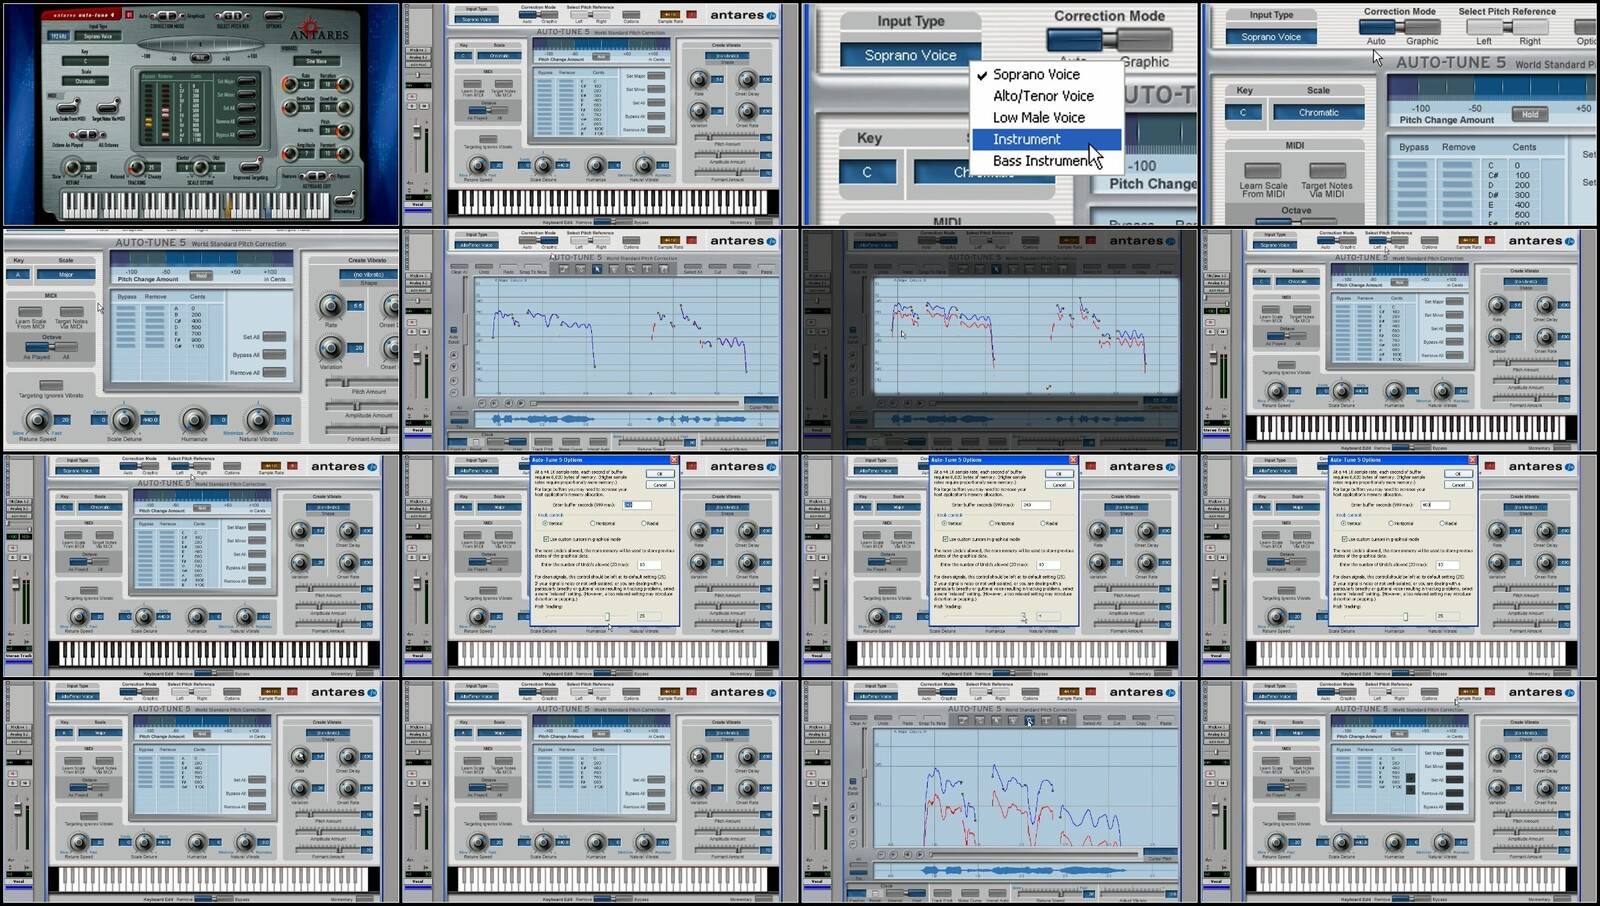1600x906 pixels.
Task: Click Variation knob in A Major close-up
Action: [x=330, y=348]
